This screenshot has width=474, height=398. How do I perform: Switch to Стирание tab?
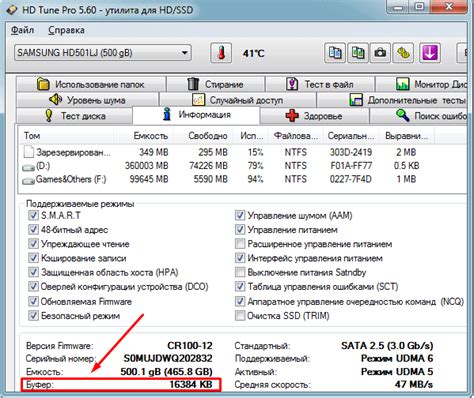[x=215, y=84]
